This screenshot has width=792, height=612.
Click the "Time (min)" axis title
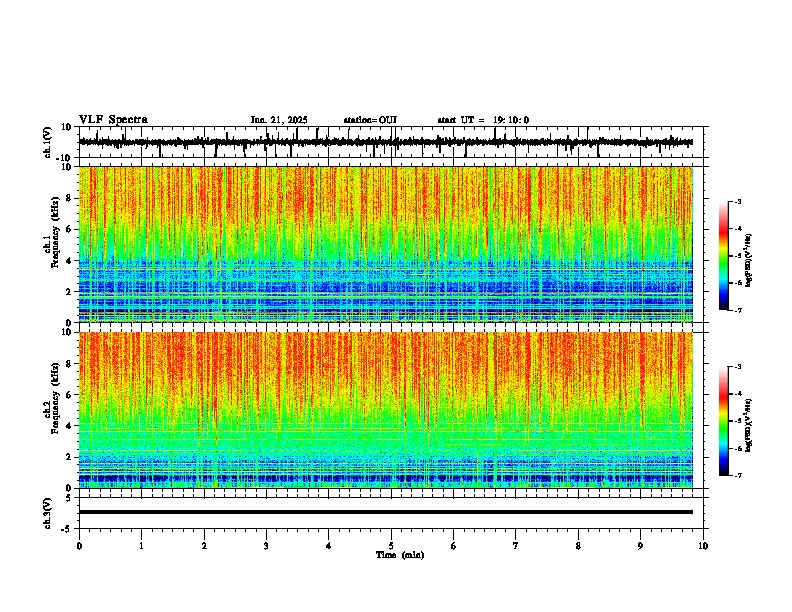coord(400,555)
